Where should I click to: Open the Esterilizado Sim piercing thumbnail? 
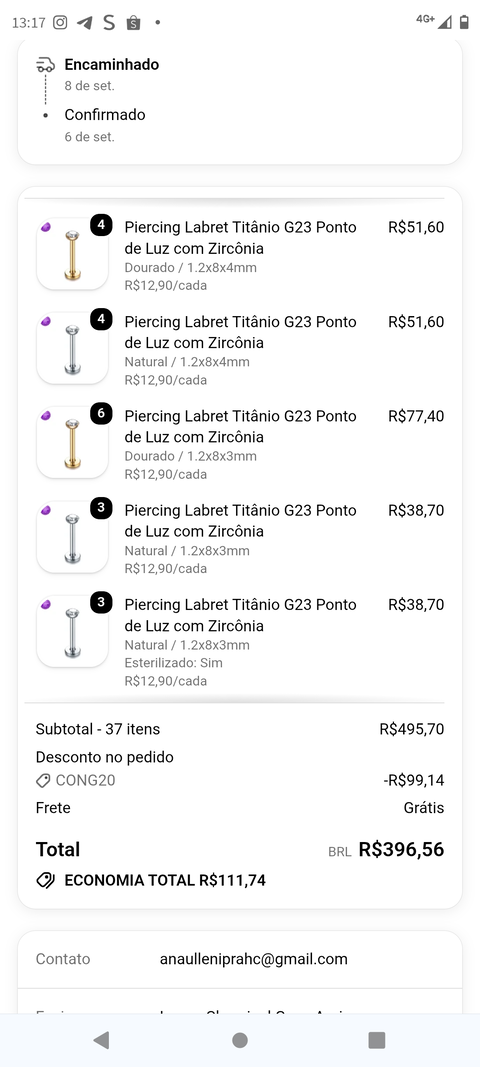click(x=72, y=631)
